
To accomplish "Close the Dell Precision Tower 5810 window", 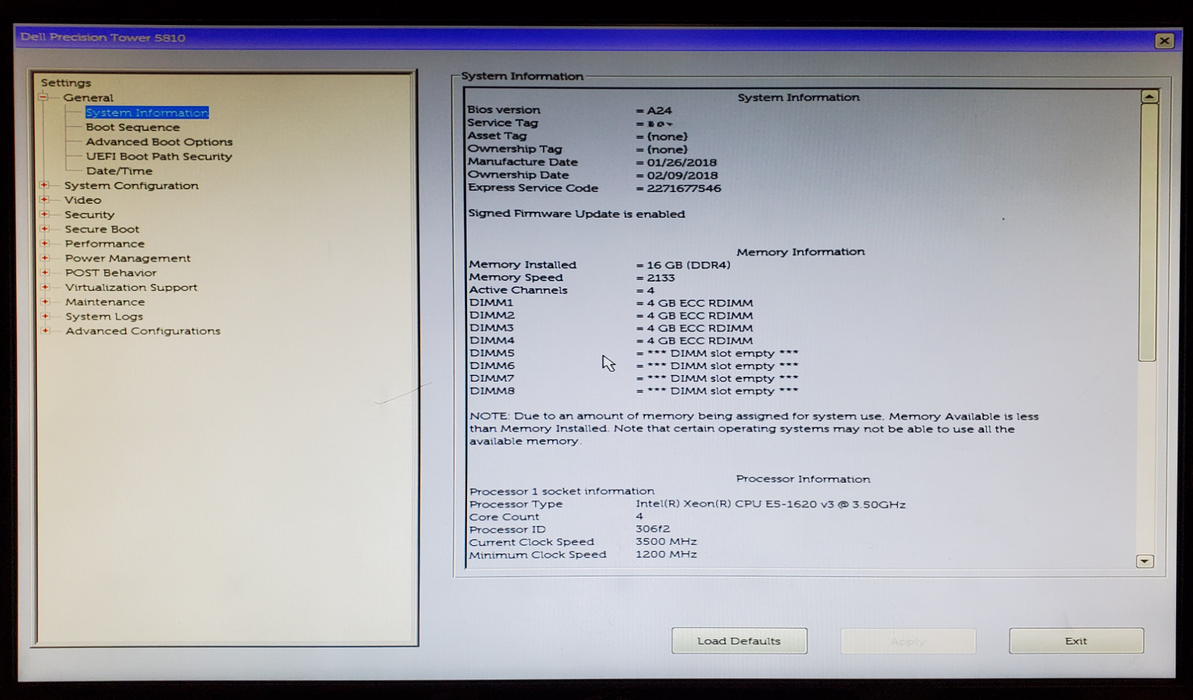I will coord(1164,40).
